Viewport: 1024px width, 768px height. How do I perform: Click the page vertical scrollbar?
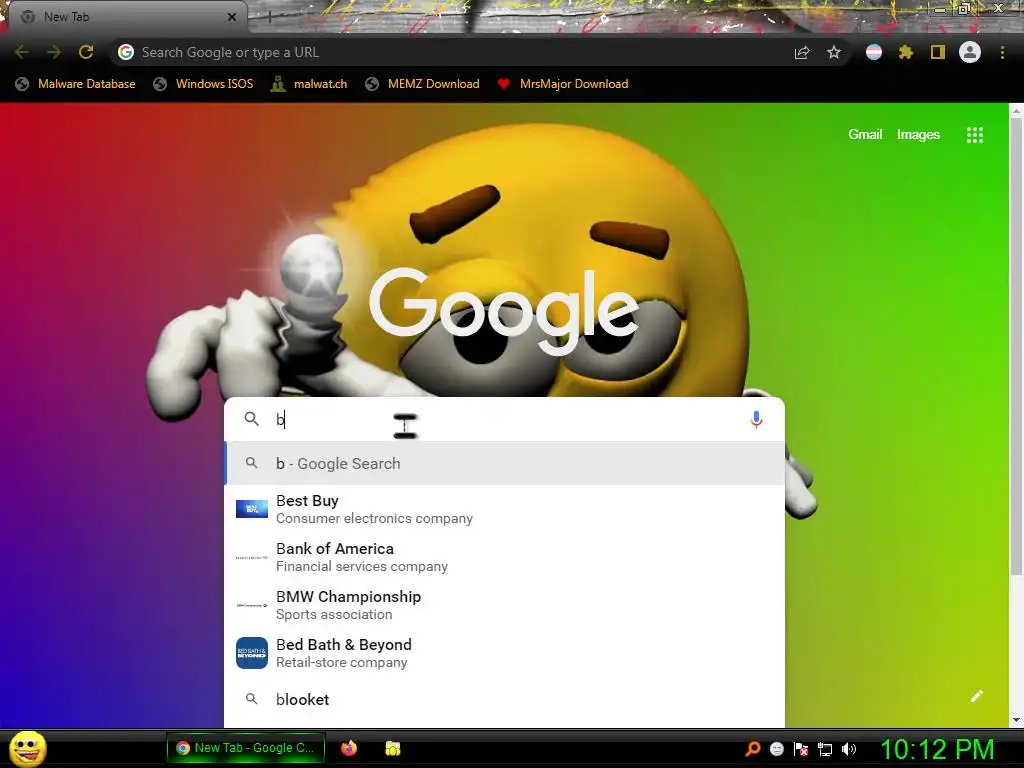click(1016, 346)
